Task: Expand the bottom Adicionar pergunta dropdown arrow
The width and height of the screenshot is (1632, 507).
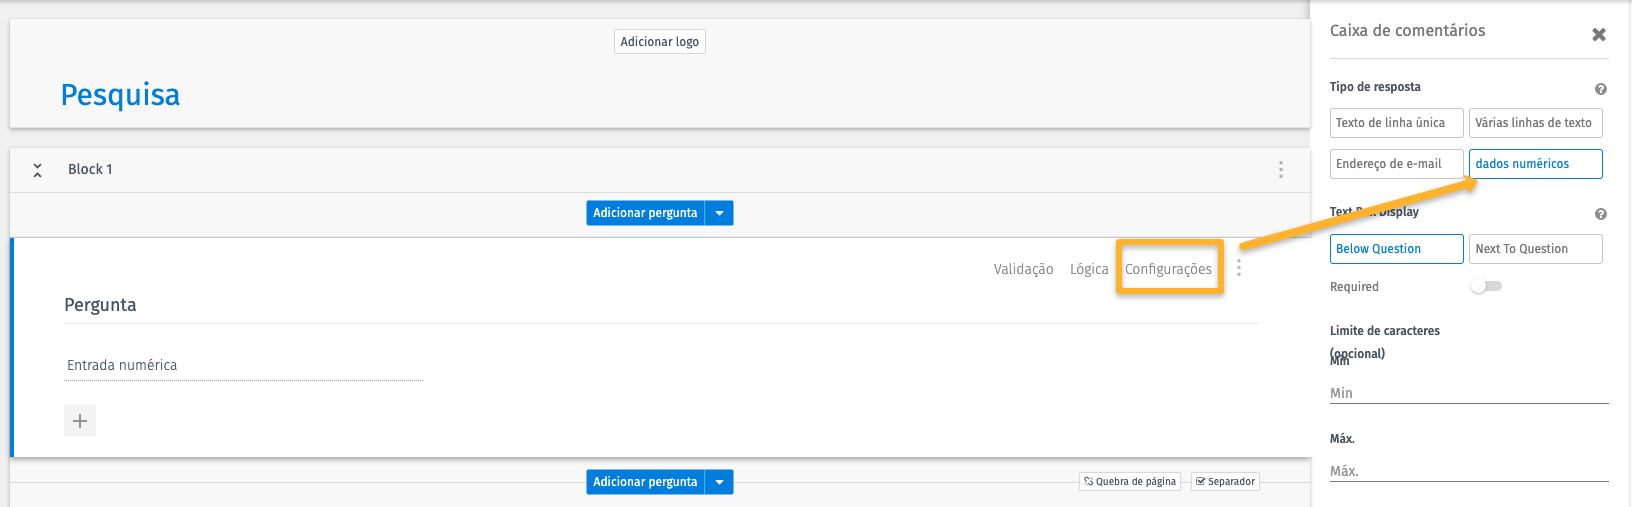Action: pyautogui.click(x=719, y=482)
